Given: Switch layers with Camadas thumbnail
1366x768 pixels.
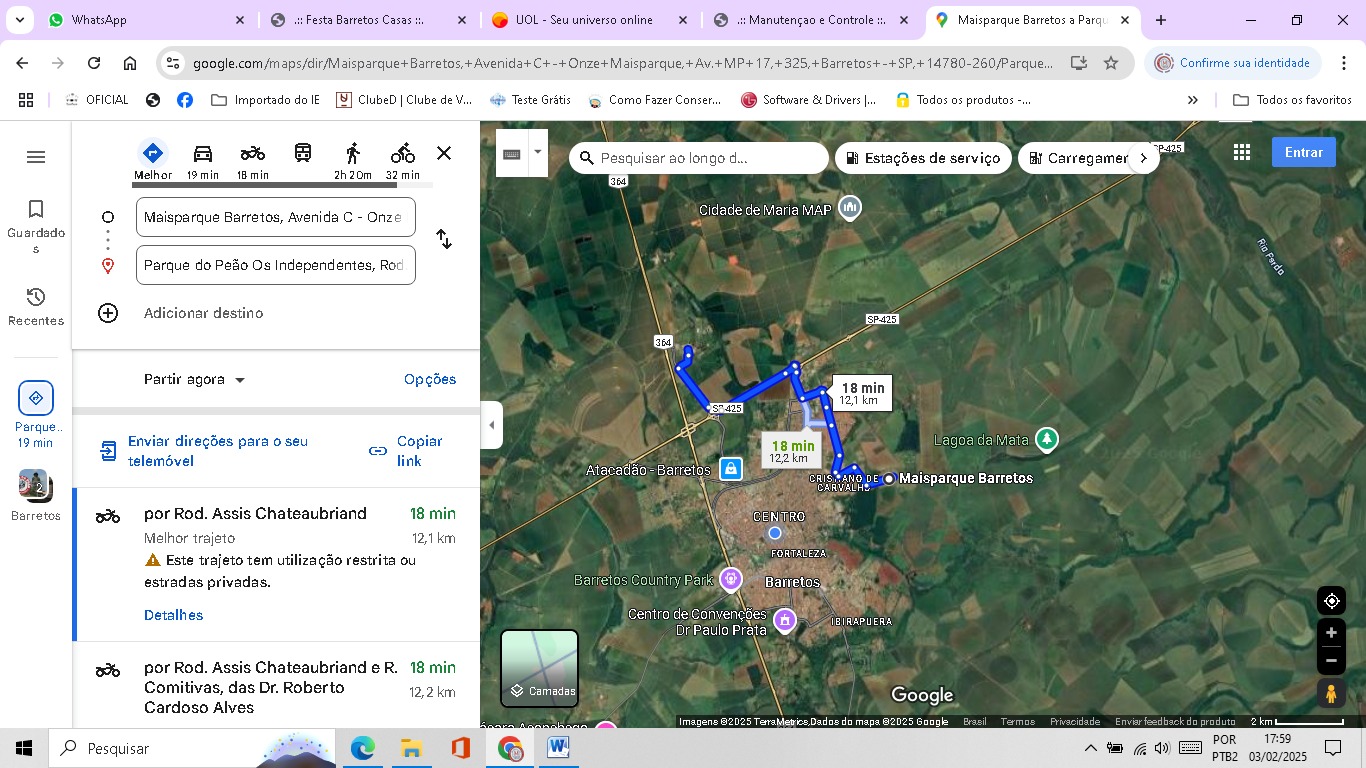Looking at the screenshot, I should 539,668.
